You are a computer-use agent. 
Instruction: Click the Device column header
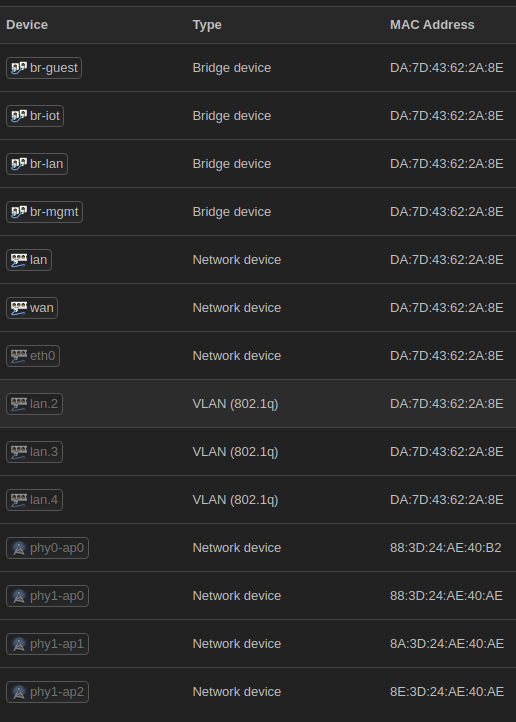pyautogui.click(x=27, y=25)
